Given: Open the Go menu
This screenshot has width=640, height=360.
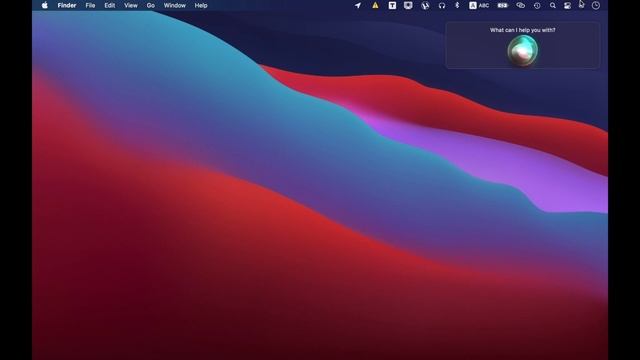Looking at the screenshot, I should [x=151, y=5].
